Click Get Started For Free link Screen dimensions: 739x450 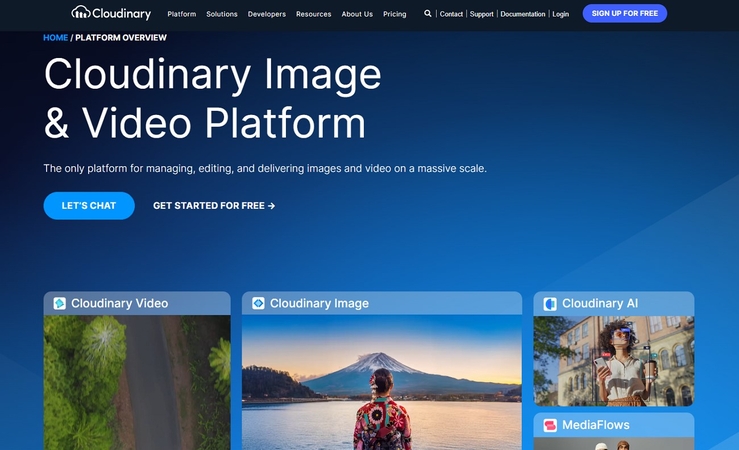(214, 205)
